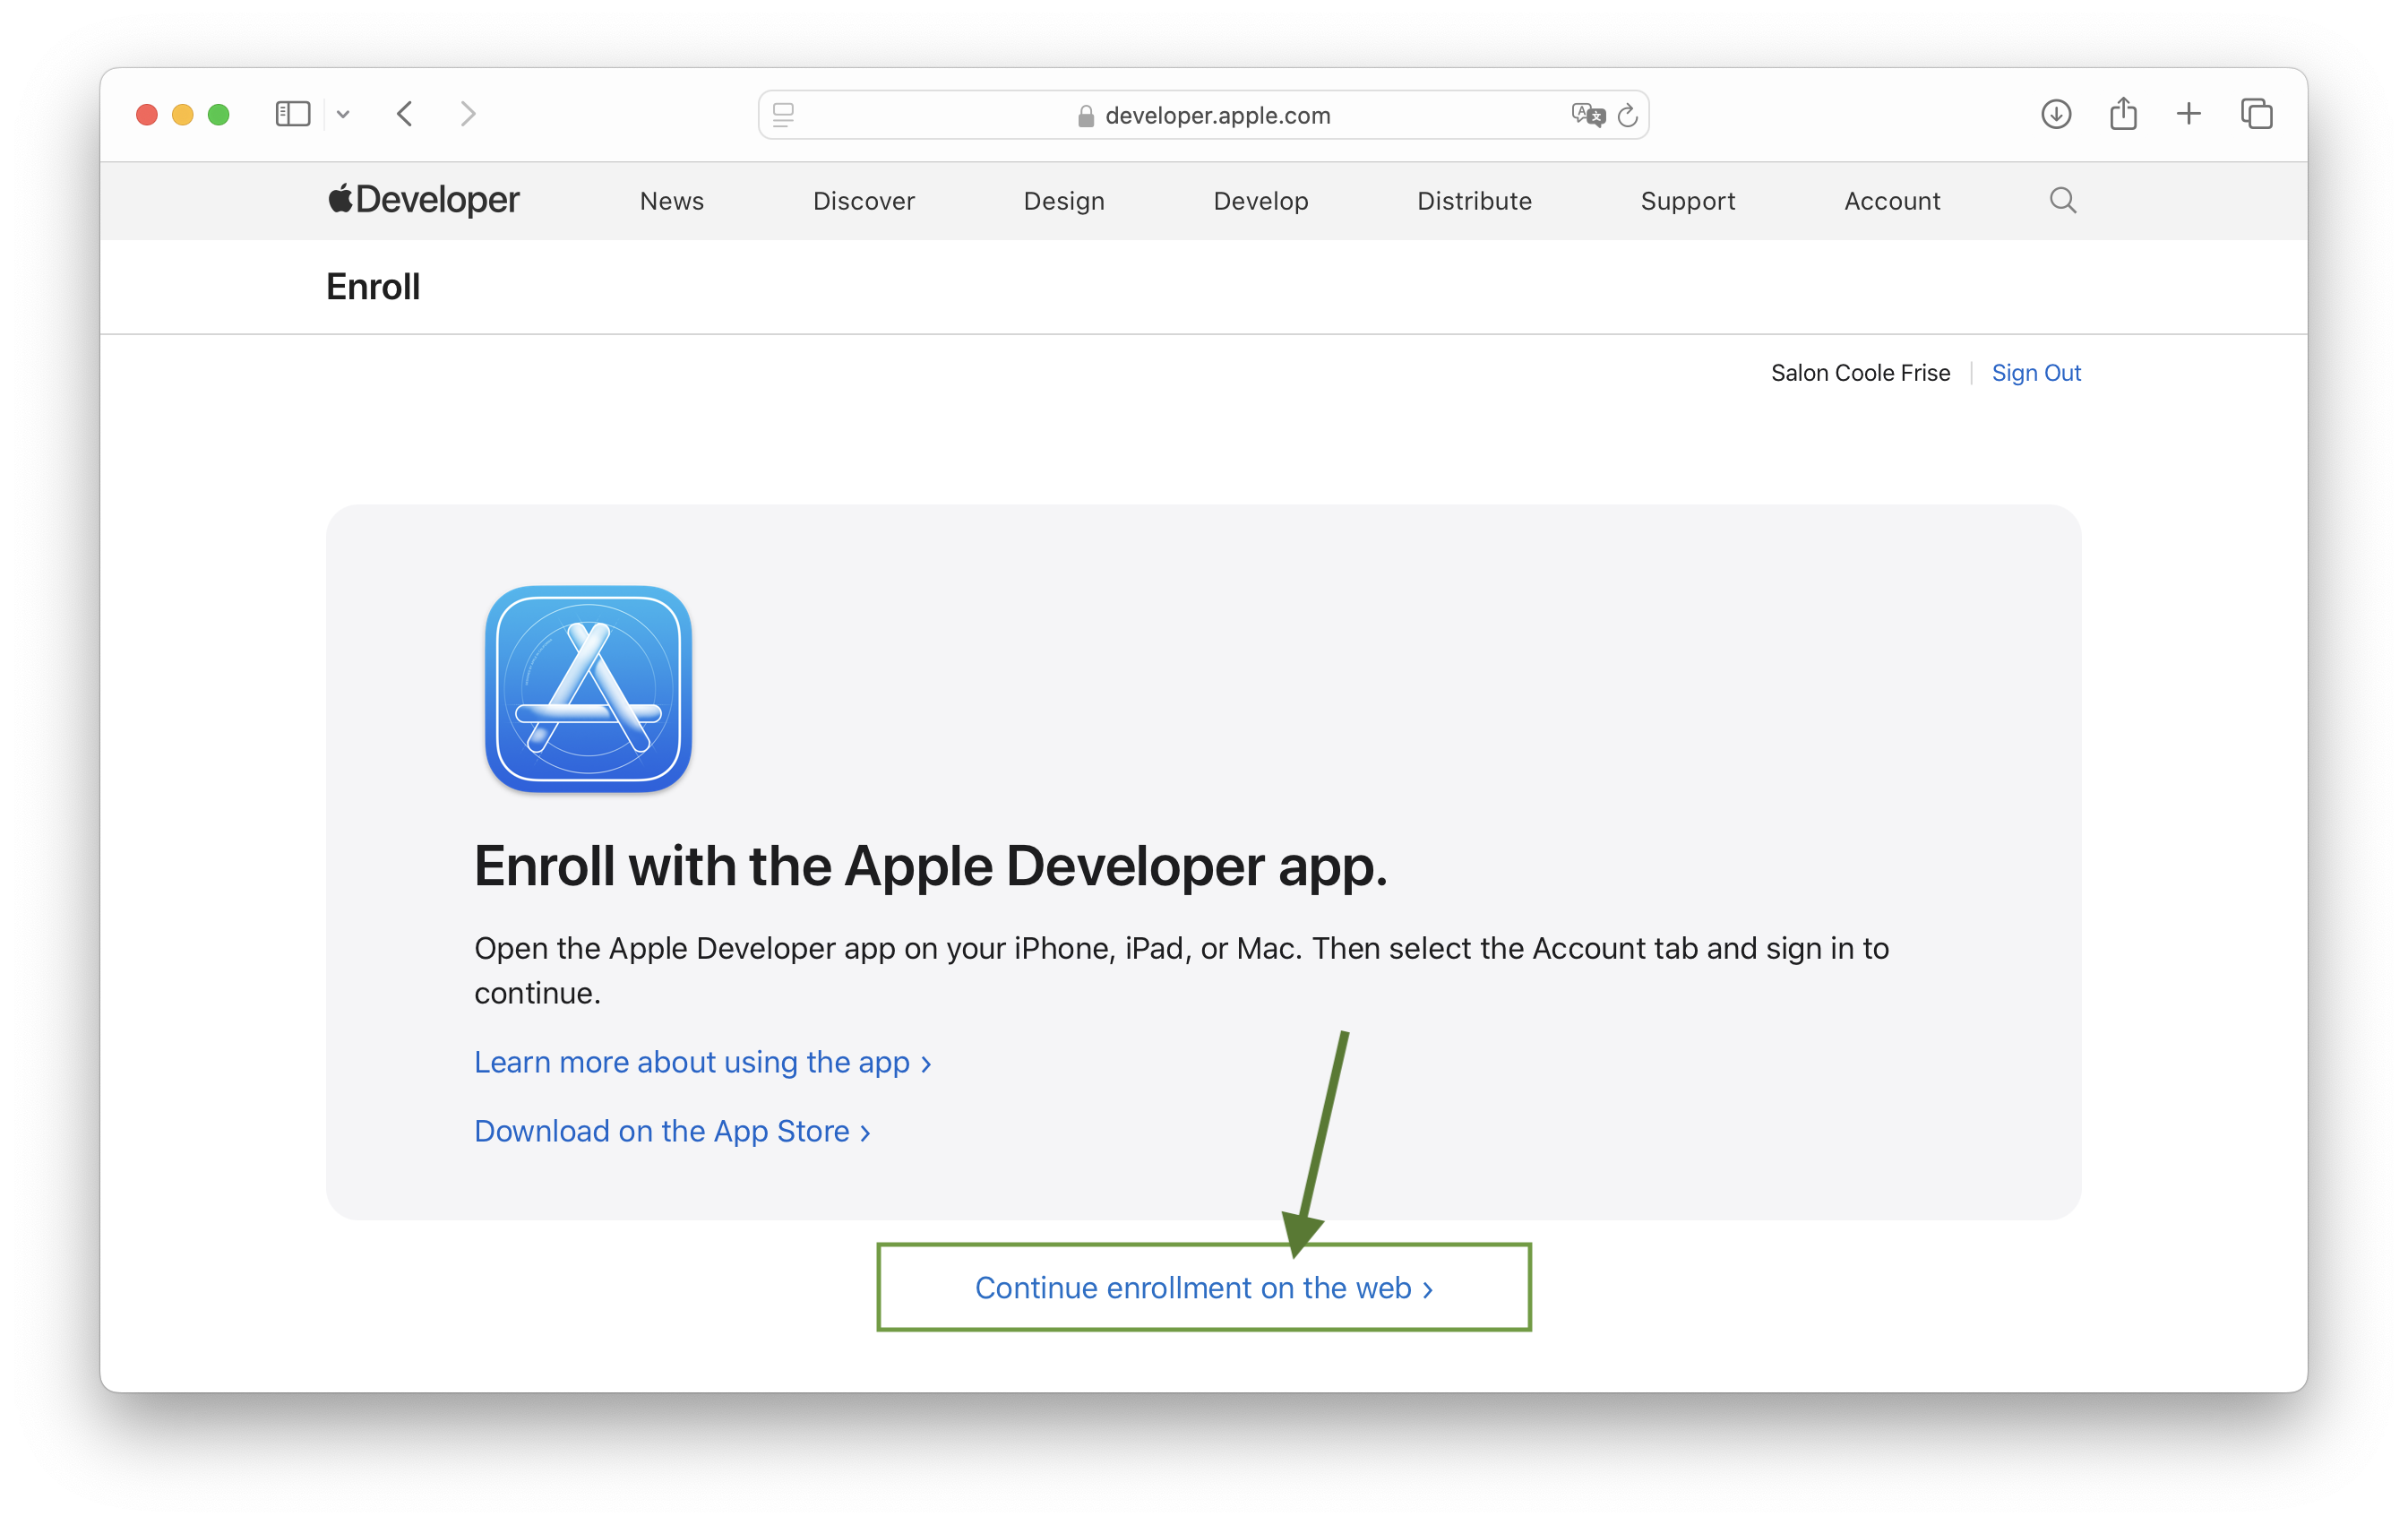Viewport: 2408px width, 1525px height.
Task: Click the Apple Developer app icon
Action: tap(589, 689)
